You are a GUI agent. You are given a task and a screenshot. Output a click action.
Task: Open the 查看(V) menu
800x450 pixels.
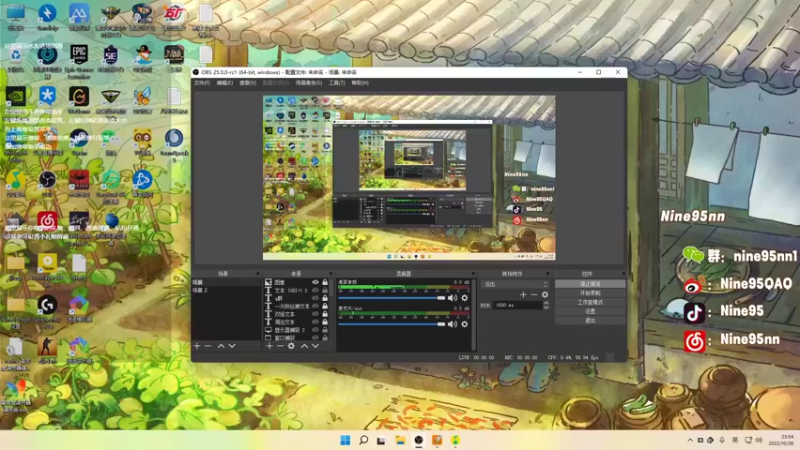pyautogui.click(x=247, y=83)
